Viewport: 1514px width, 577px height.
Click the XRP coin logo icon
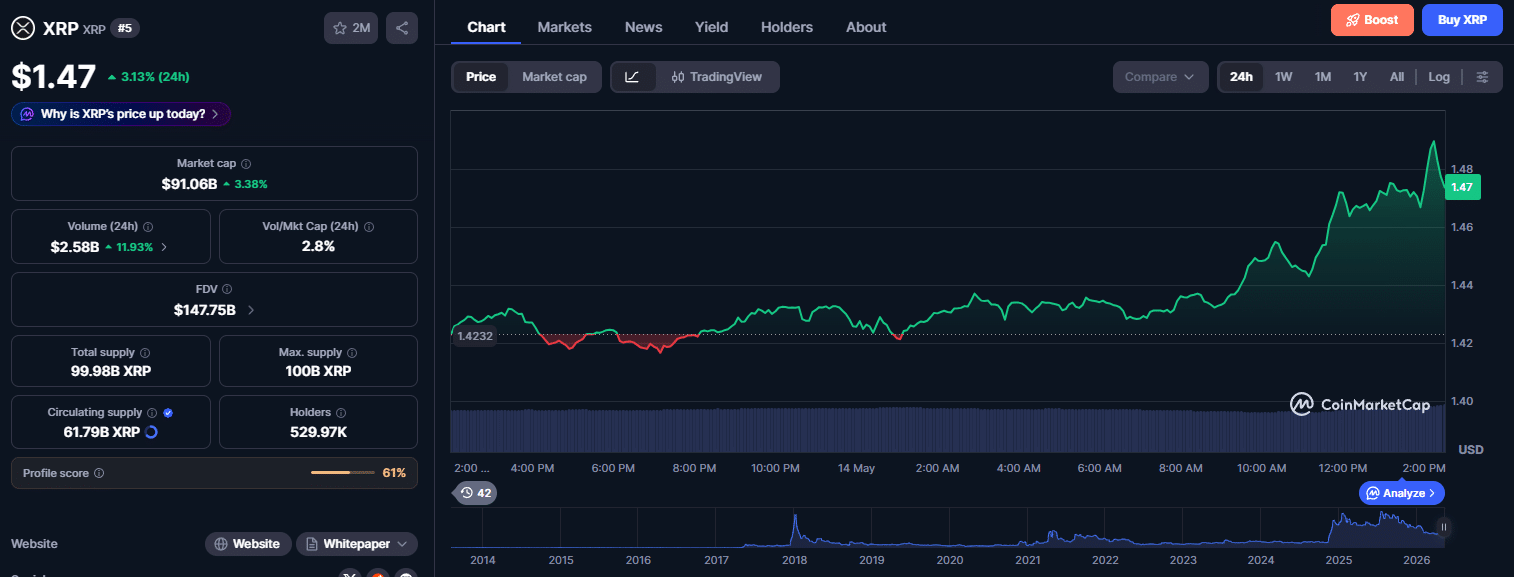point(23,28)
